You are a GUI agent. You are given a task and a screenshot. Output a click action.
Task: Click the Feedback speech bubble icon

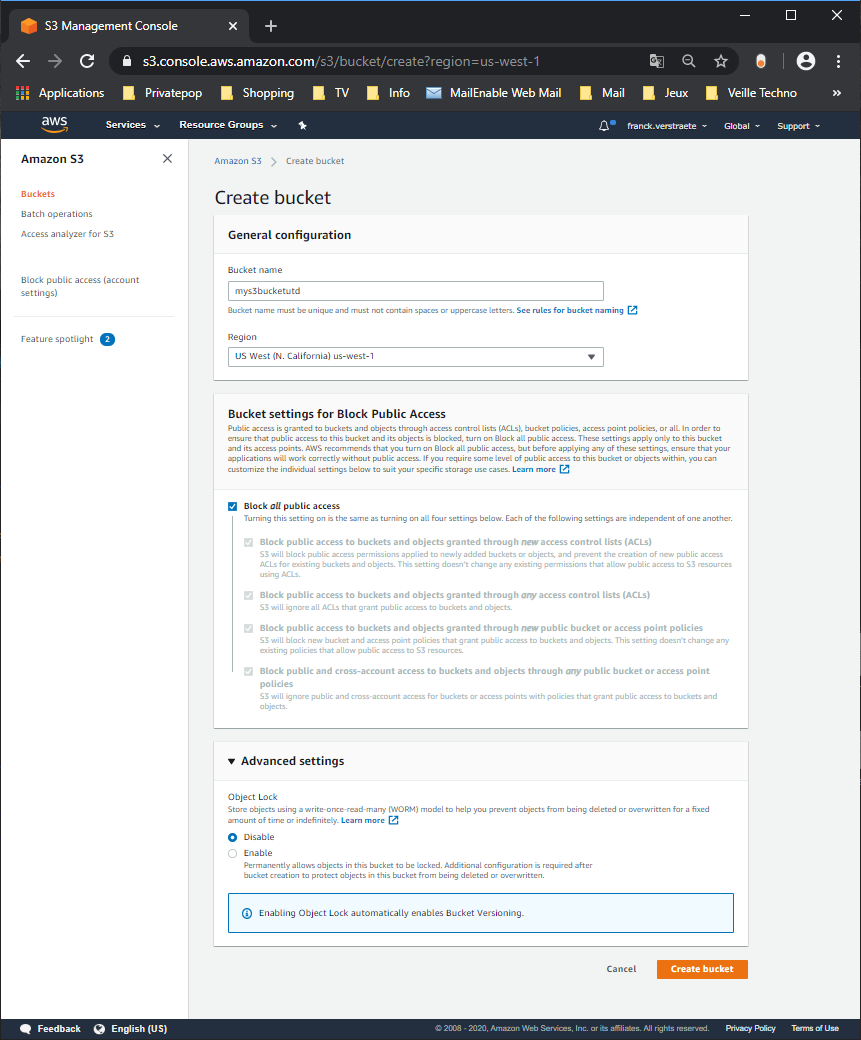coord(26,1029)
